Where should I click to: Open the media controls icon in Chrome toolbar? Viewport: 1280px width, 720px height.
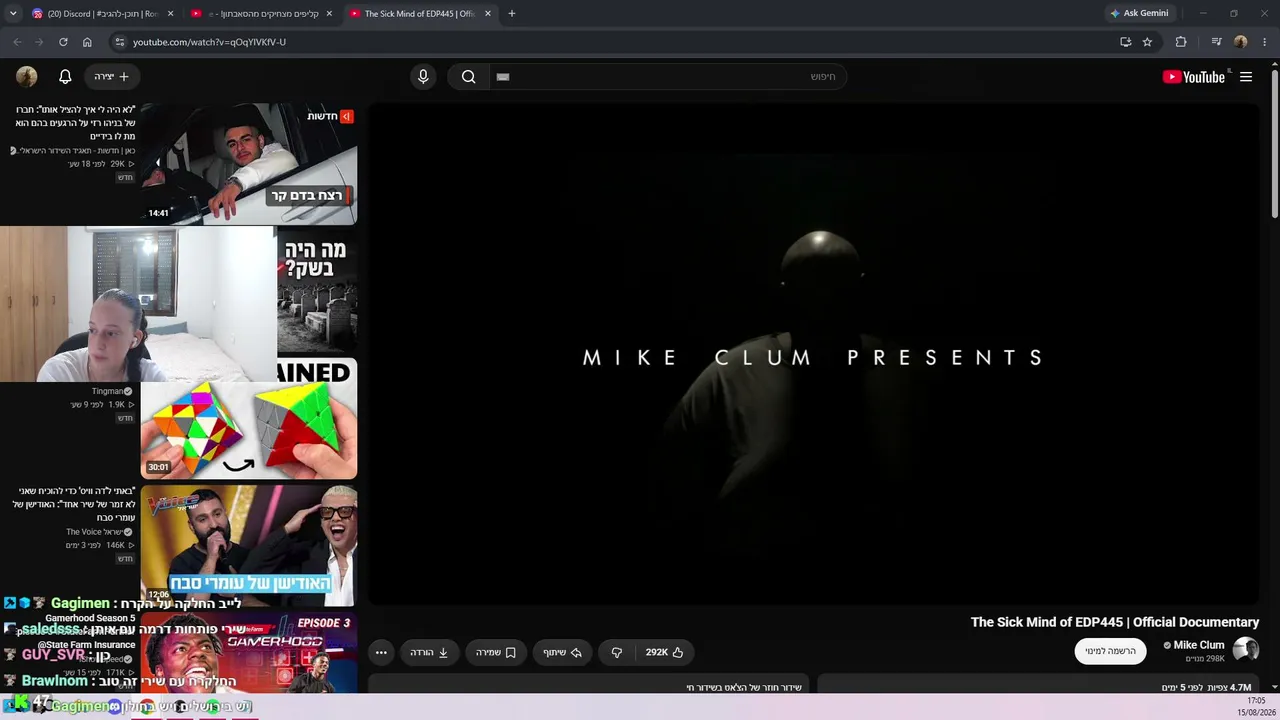pyautogui.click(x=1216, y=42)
